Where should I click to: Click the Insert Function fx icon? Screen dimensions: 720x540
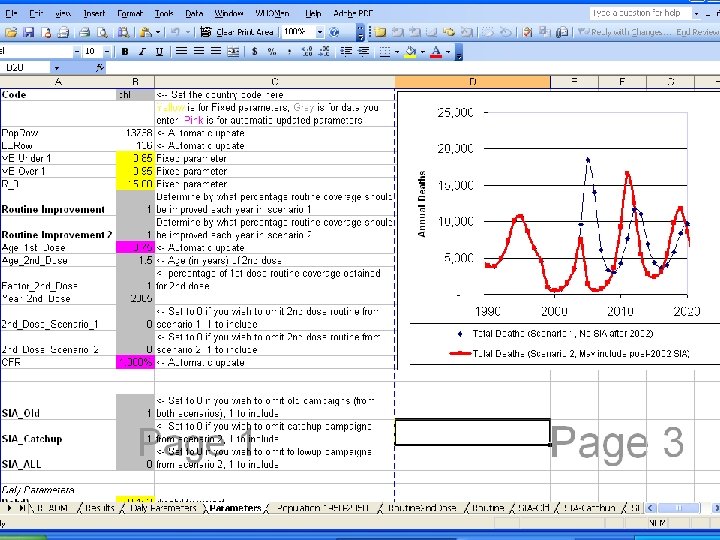click(x=100, y=68)
